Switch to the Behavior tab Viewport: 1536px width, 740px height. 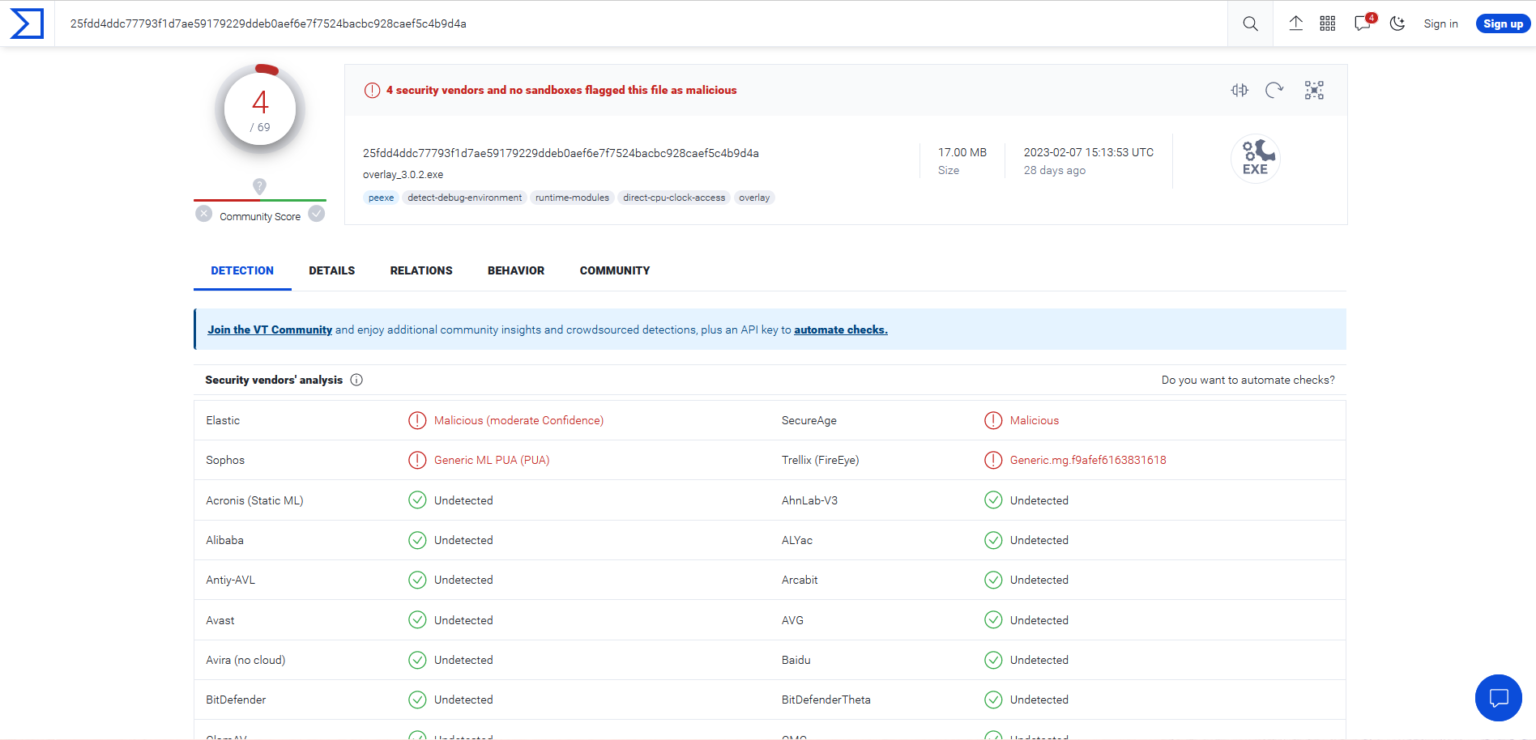516,271
